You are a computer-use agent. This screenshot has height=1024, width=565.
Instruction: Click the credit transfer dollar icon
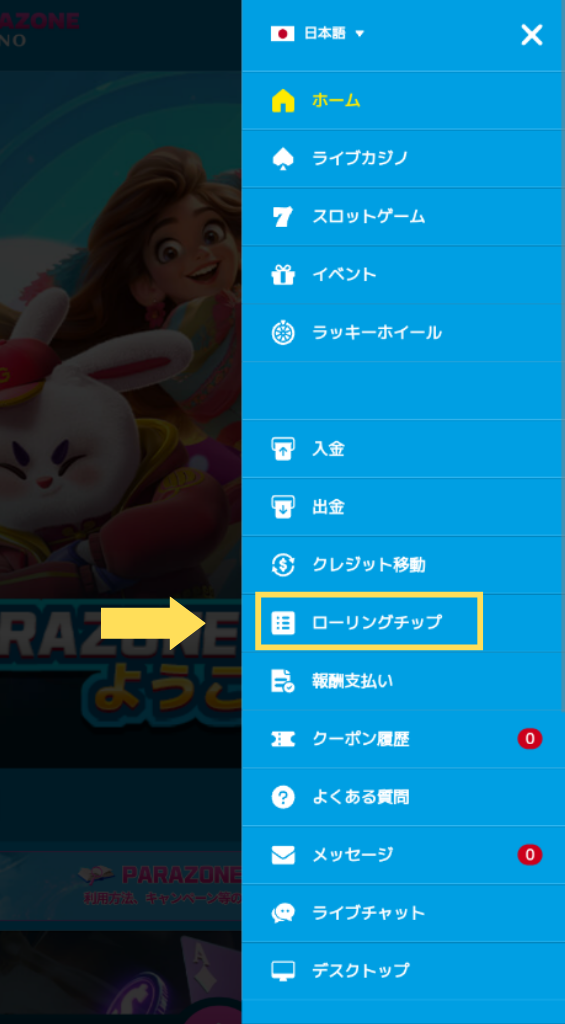[x=283, y=565]
